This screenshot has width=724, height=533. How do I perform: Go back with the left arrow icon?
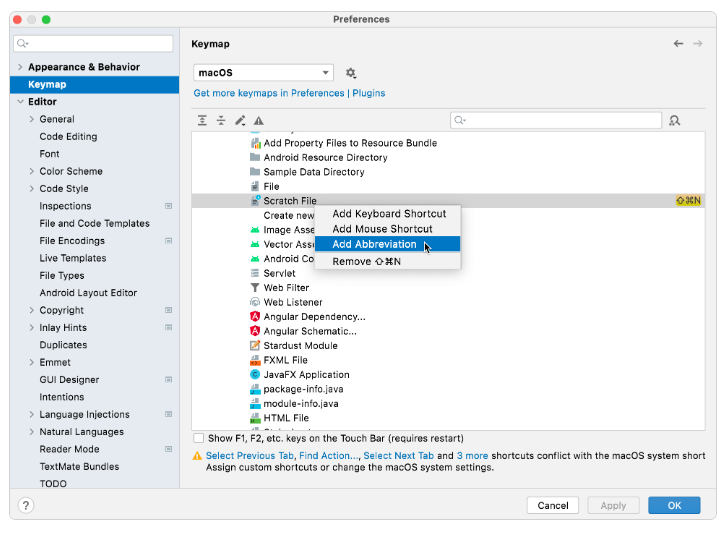678,43
